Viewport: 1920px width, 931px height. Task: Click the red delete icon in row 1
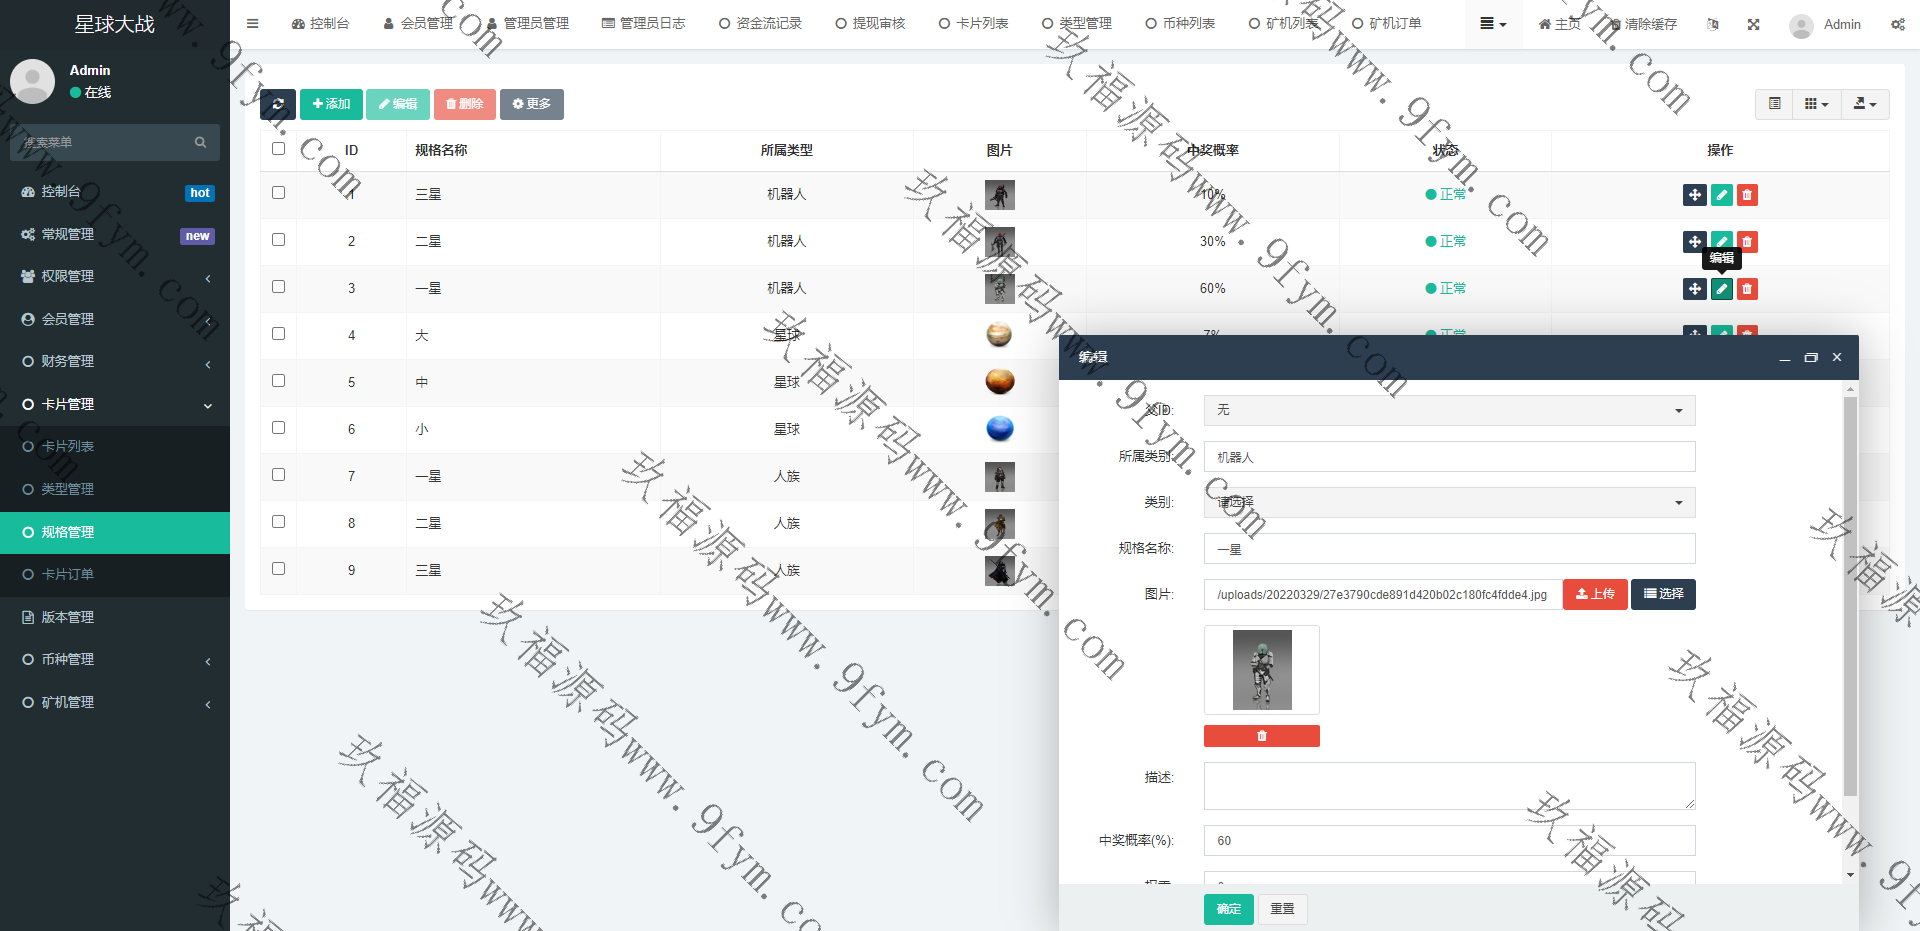[x=1746, y=195]
